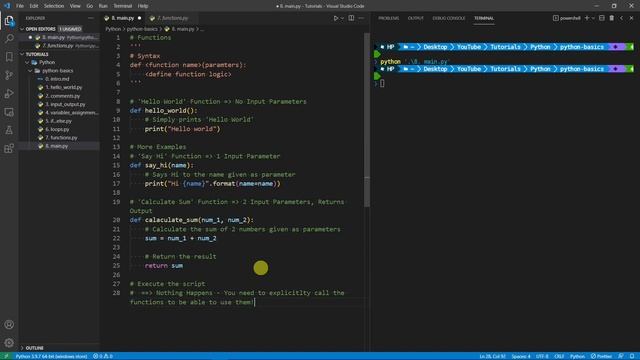Close the terminal panel
Screen dimensions: 640x360
[x=631, y=18]
